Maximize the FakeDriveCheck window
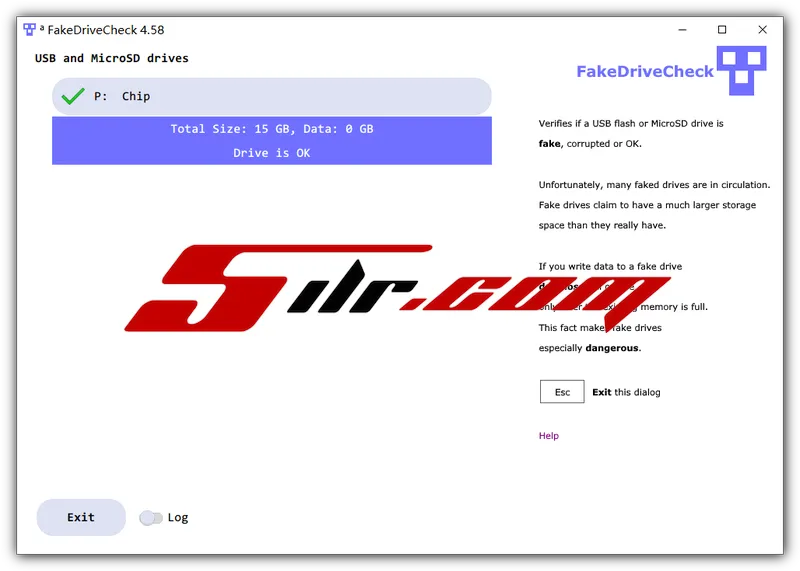Image resolution: width=800 pixels, height=571 pixels. pyautogui.click(x=722, y=30)
